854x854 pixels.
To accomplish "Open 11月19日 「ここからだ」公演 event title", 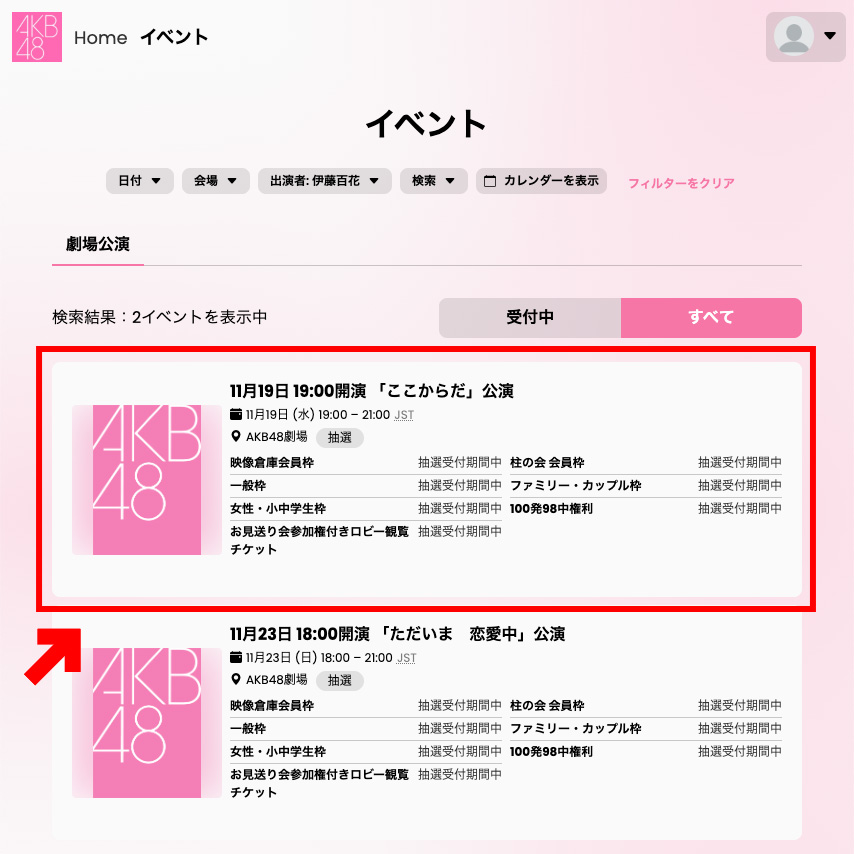I will click(x=371, y=391).
